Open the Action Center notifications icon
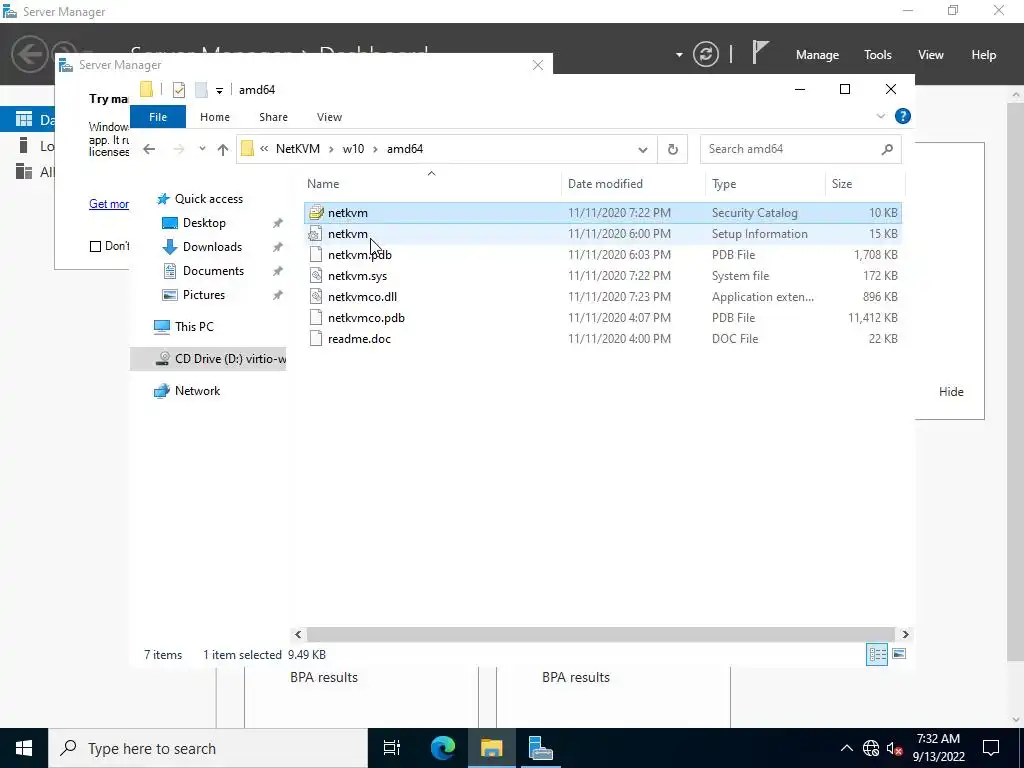 pyautogui.click(x=991, y=748)
